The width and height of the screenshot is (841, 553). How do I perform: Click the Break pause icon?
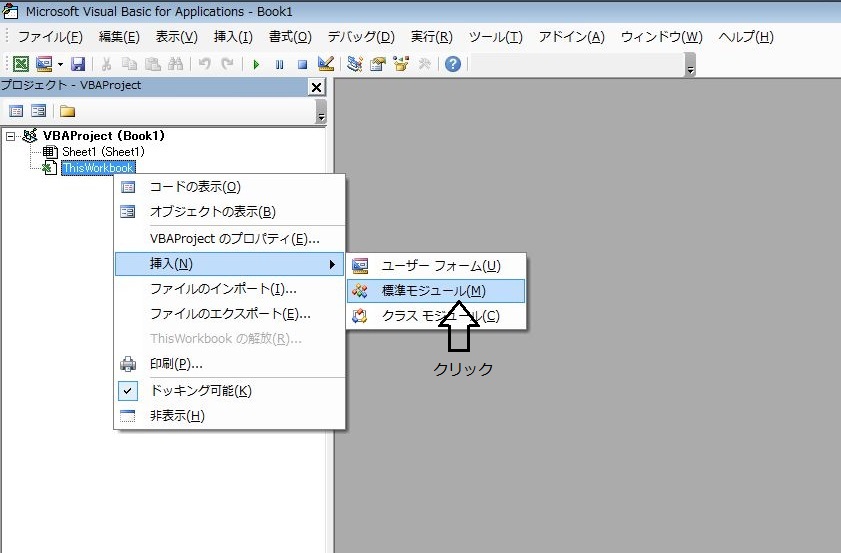click(279, 64)
